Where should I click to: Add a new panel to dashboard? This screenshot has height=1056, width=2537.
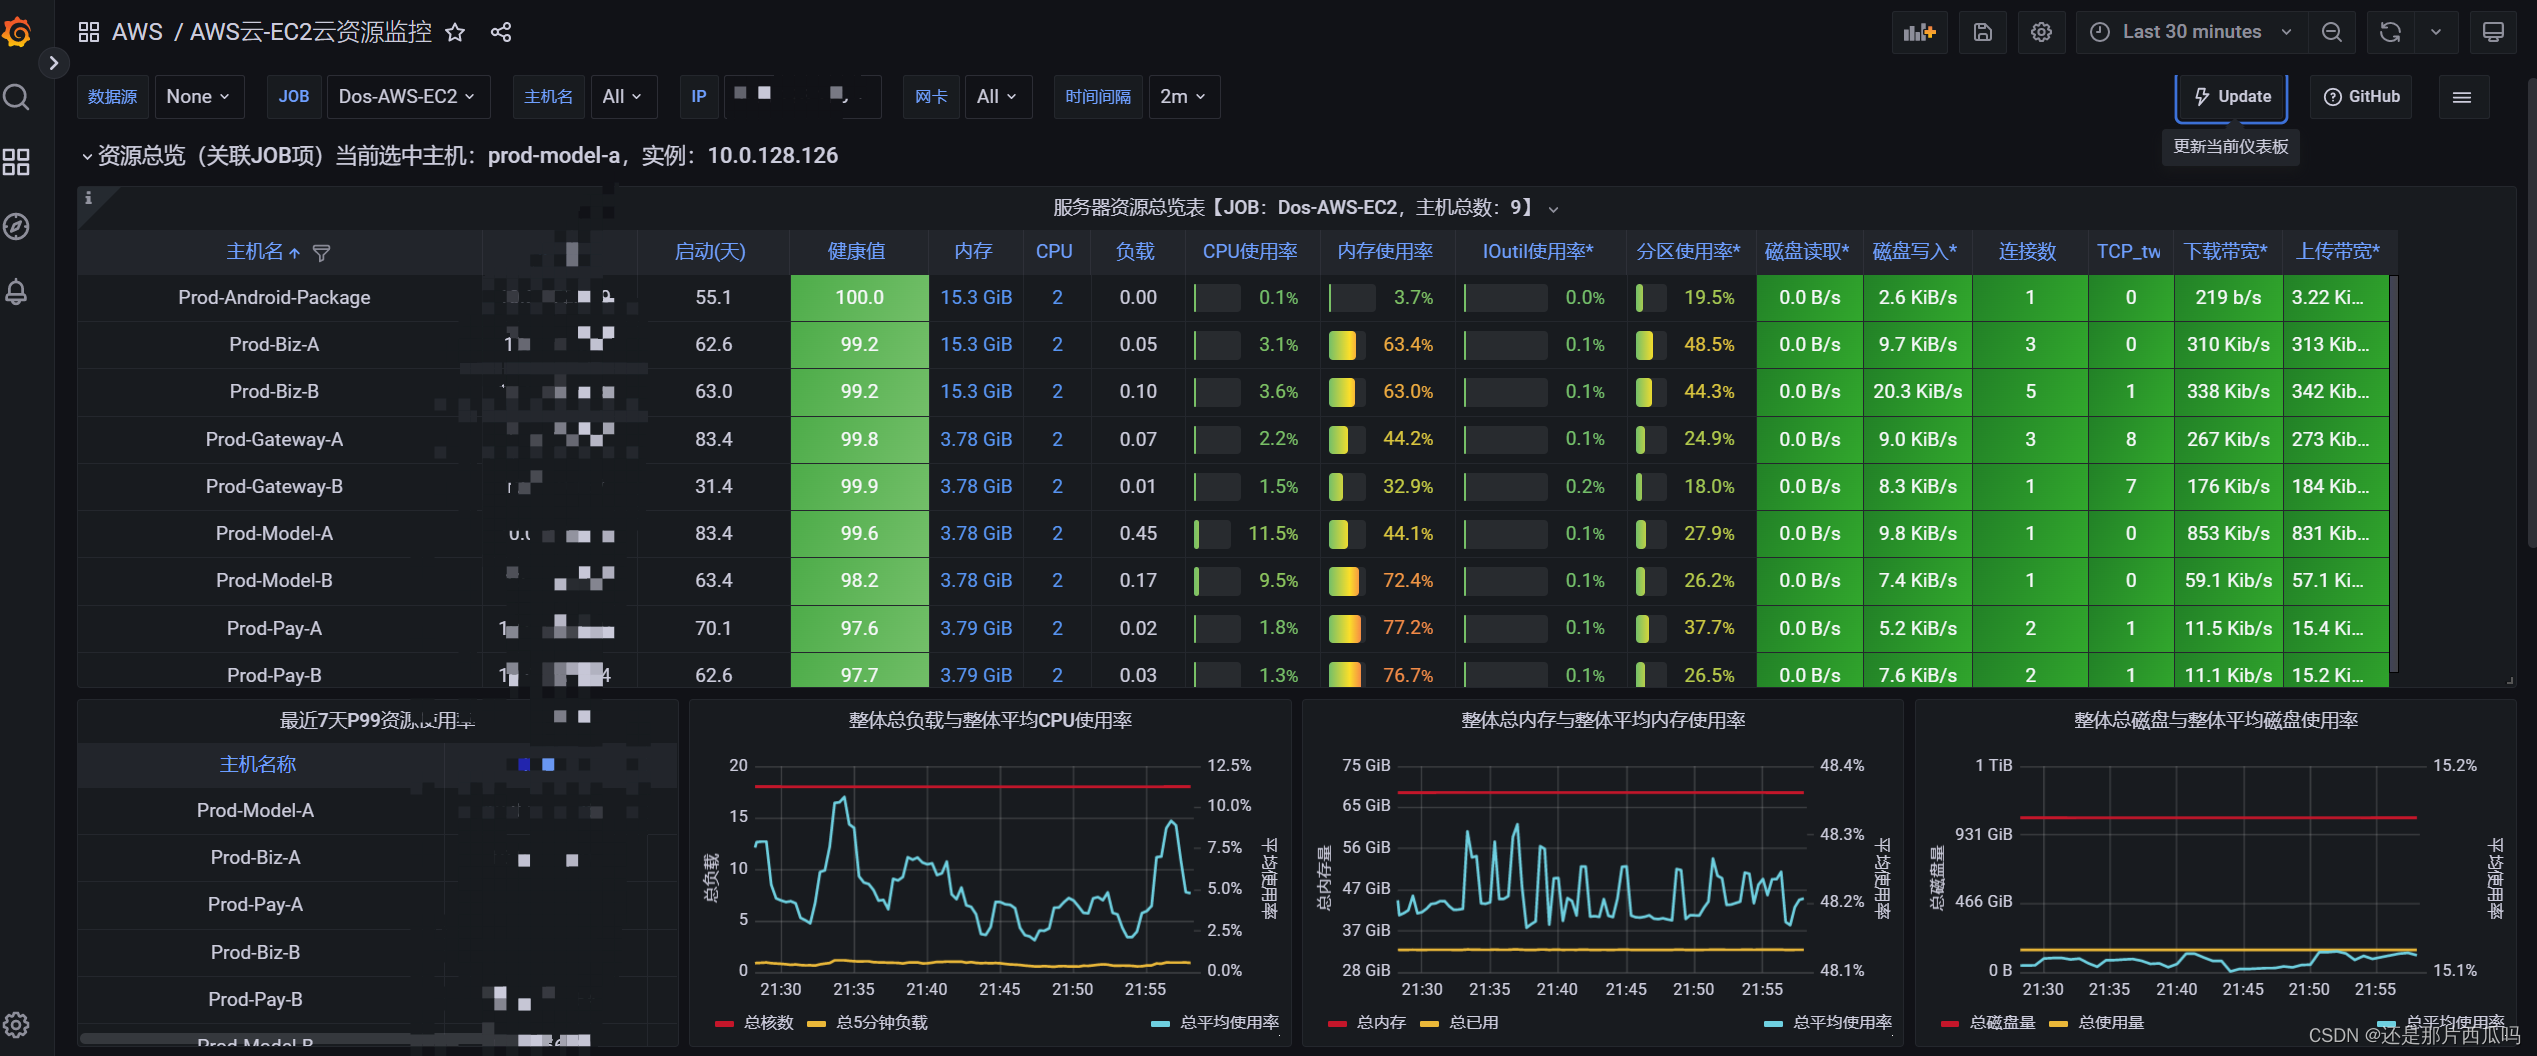(1919, 32)
